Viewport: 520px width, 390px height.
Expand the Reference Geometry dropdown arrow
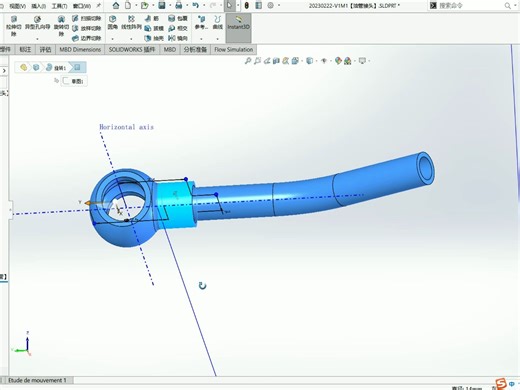point(201,39)
